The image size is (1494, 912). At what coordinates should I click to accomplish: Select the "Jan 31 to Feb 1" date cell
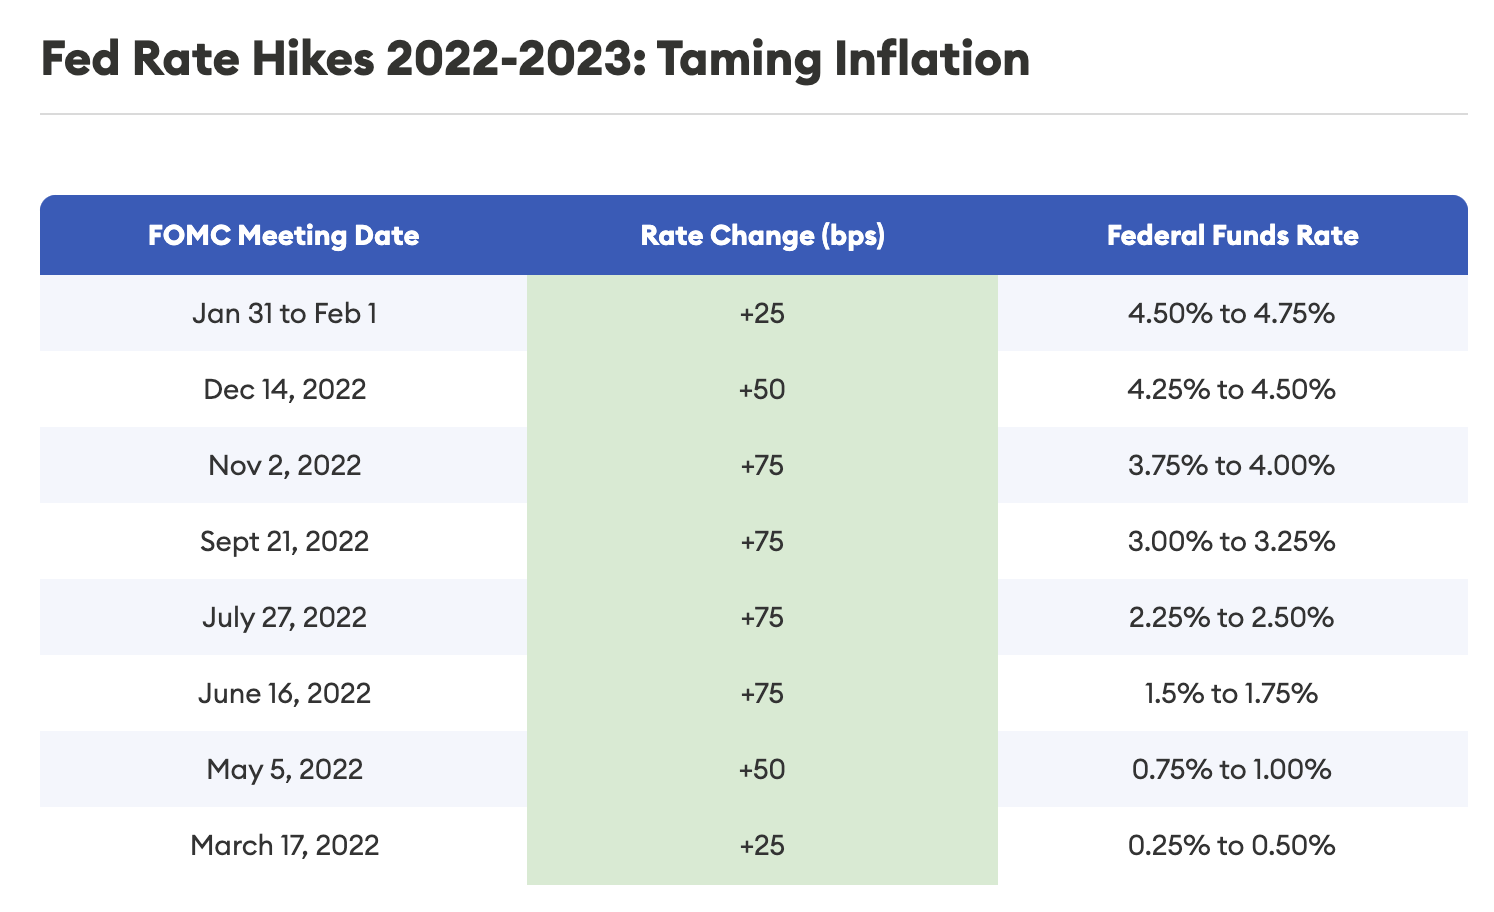284,314
